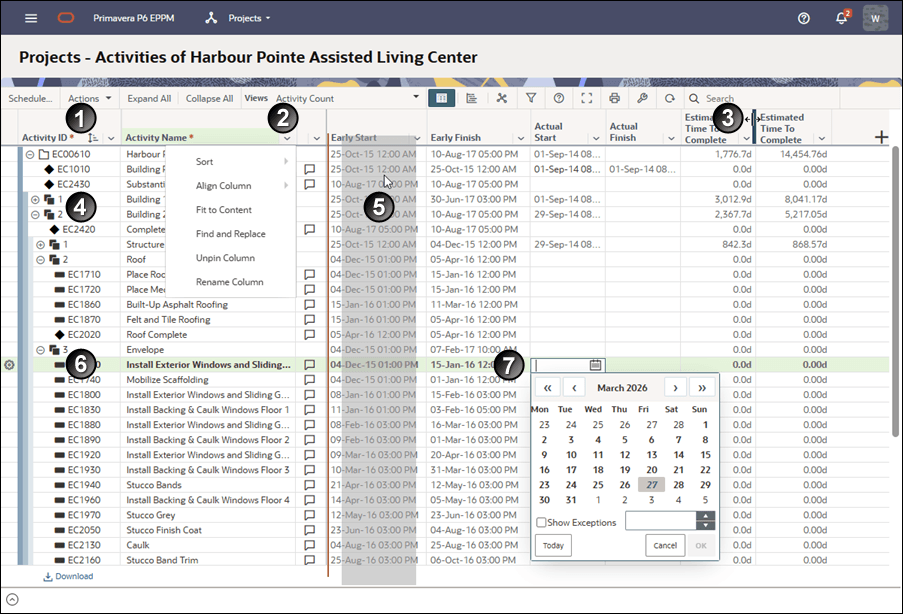Click Expand All
Screen dimensions: 903x614
click(x=149, y=98)
